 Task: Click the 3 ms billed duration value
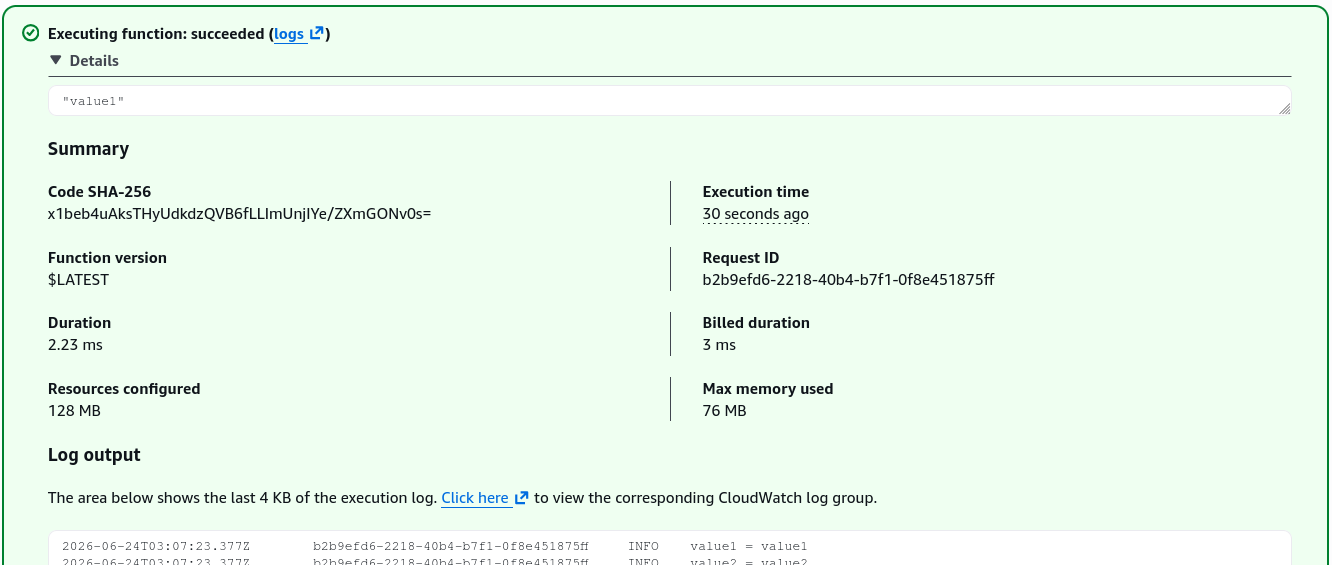pos(719,345)
